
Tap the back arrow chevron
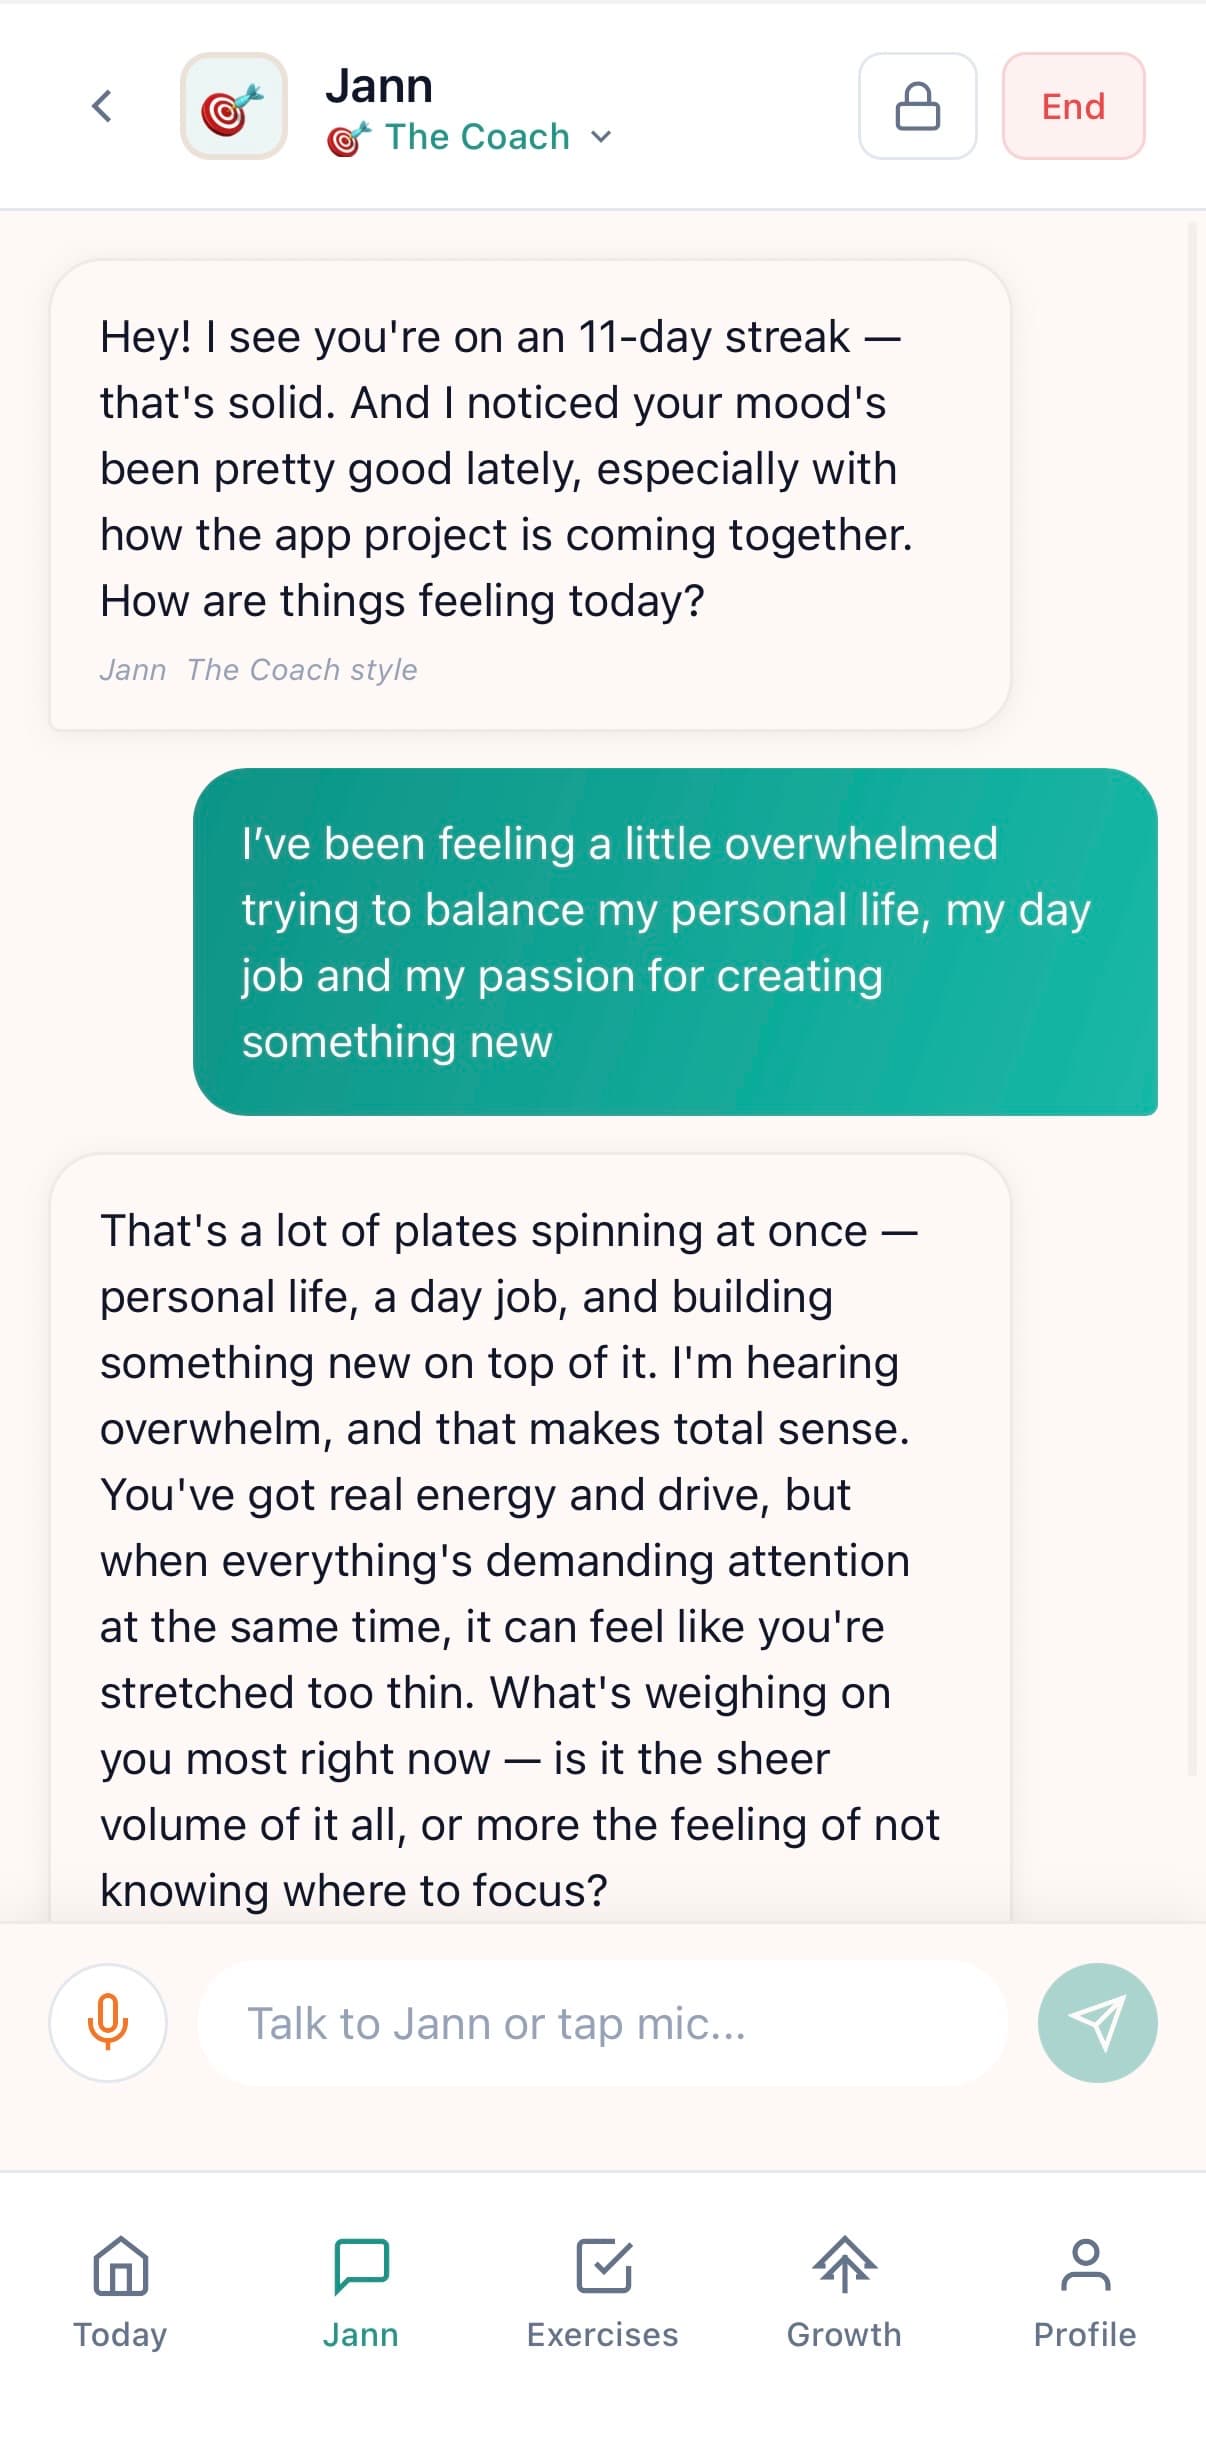[102, 106]
